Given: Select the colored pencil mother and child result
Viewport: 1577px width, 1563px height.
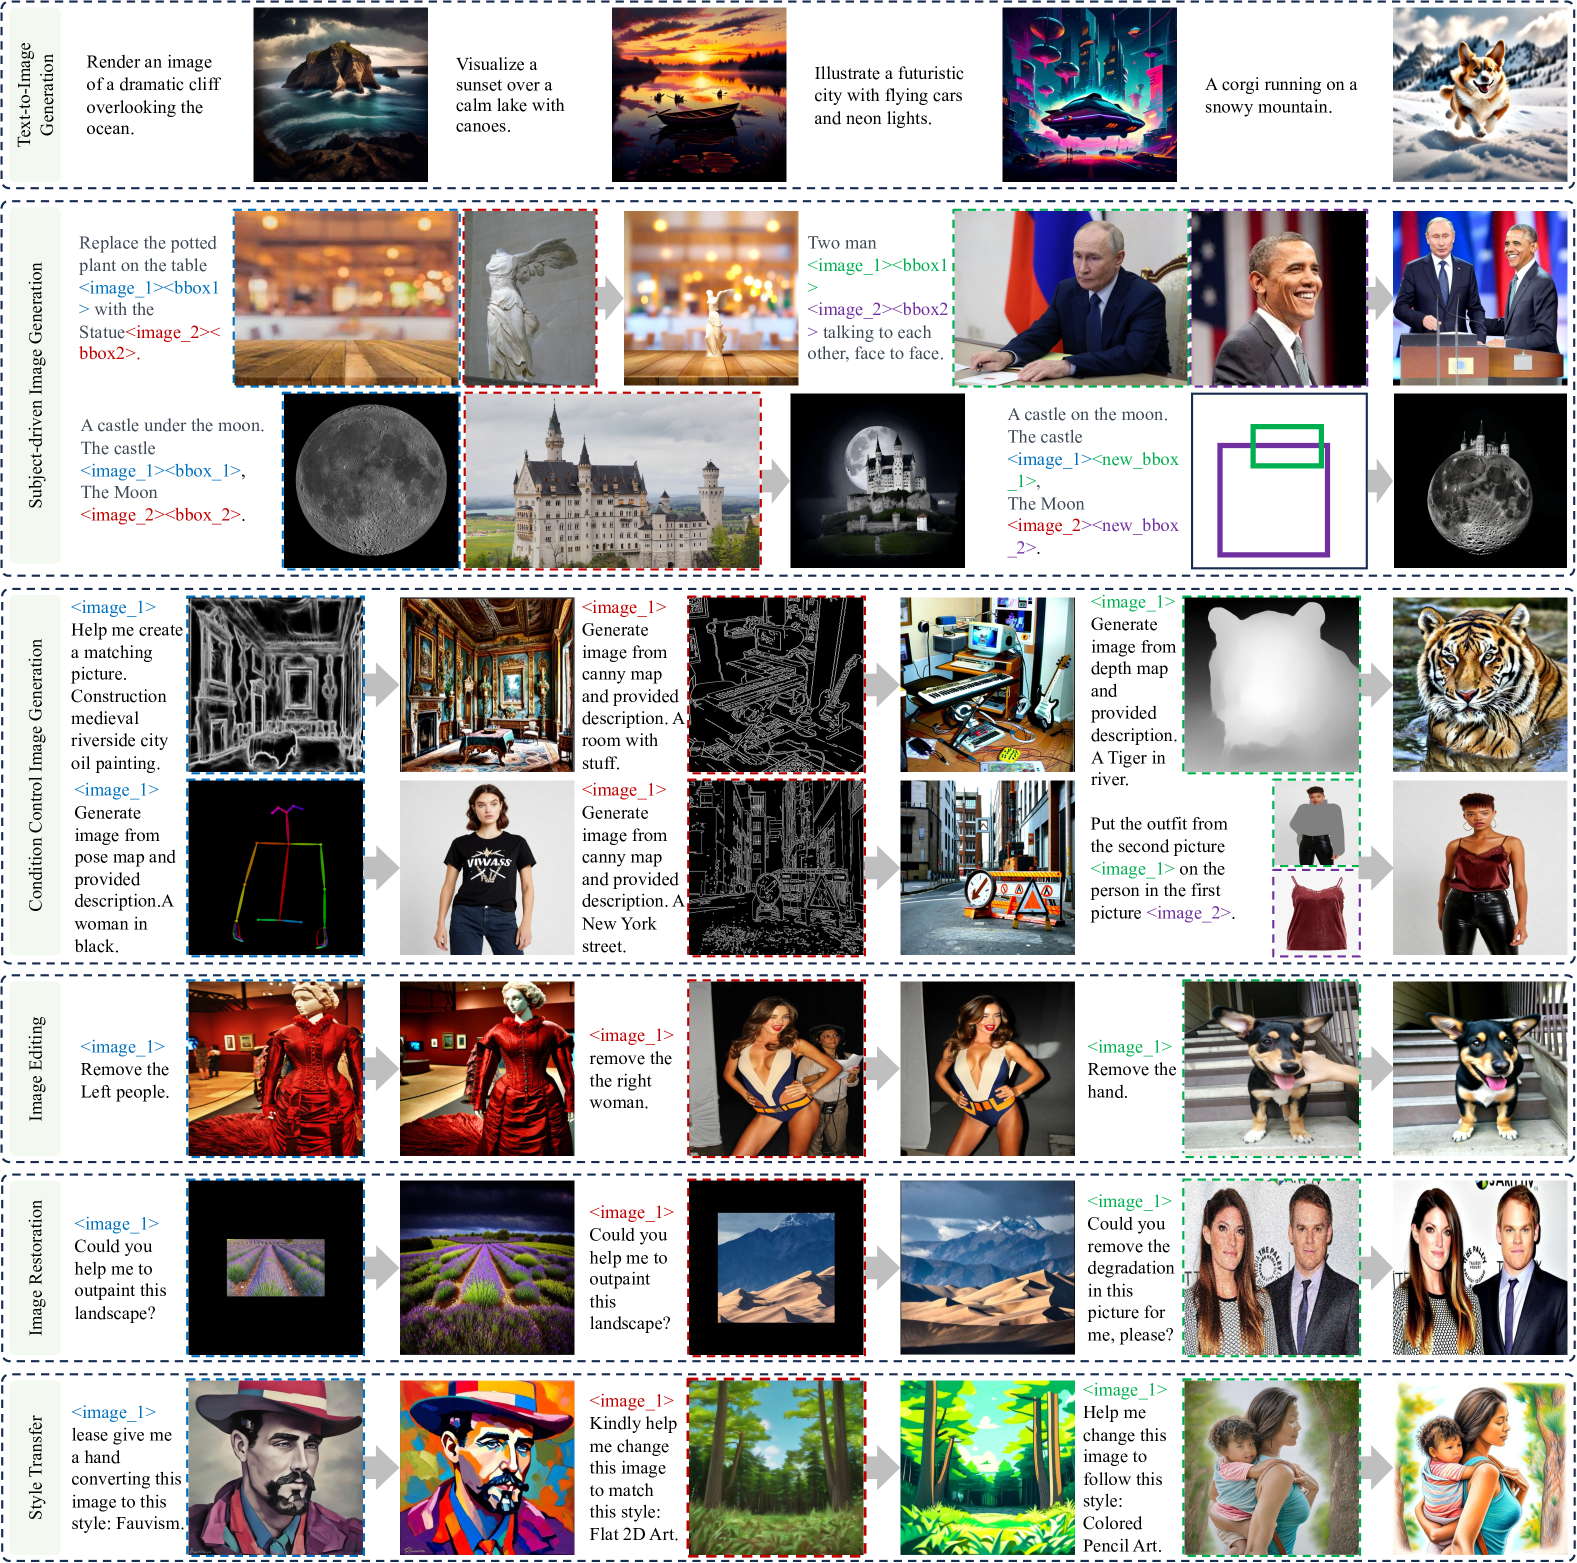Looking at the screenshot, I should [1480, 1468].
